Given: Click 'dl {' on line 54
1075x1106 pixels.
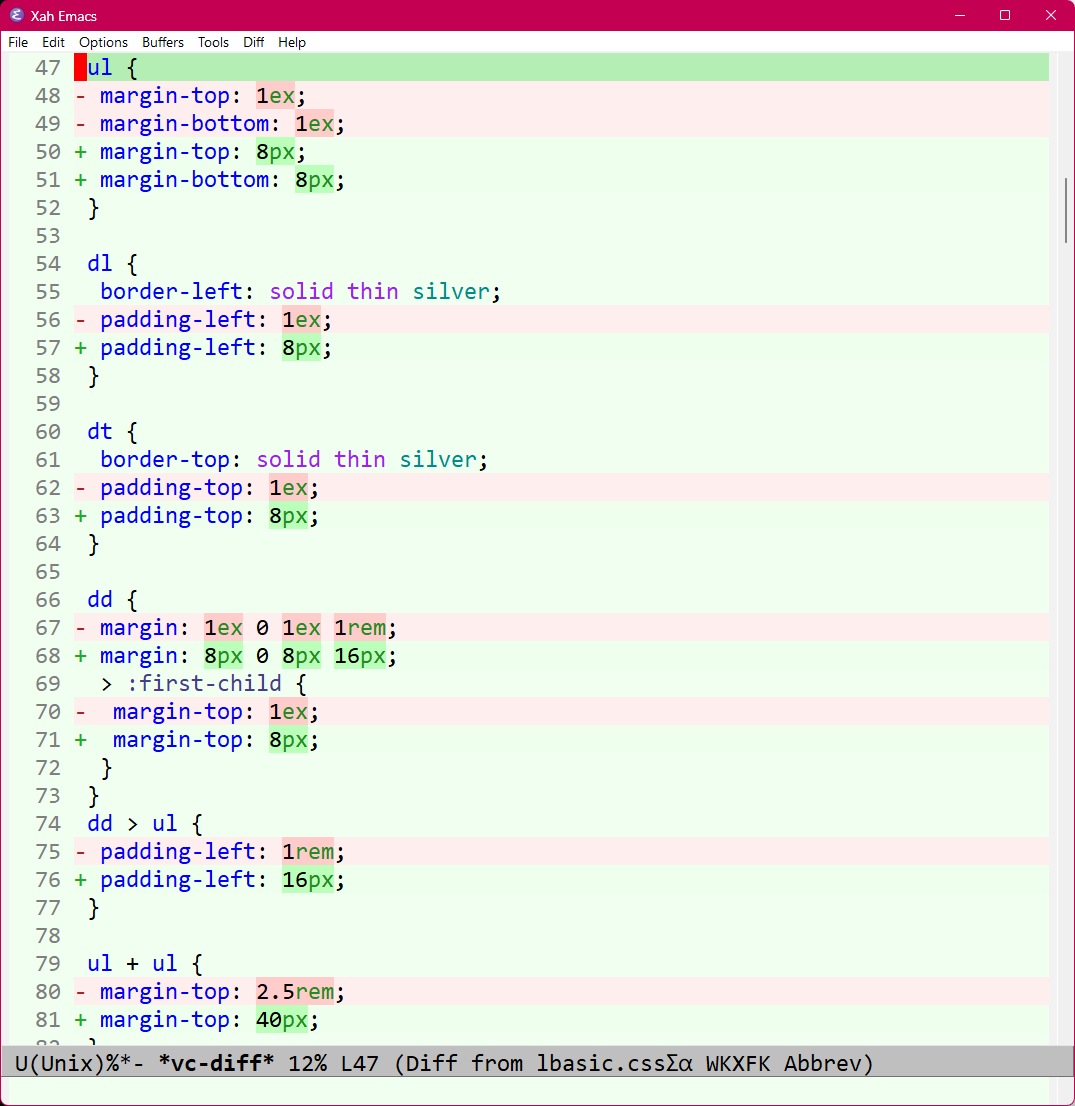Looking at the screenshot, I should click(112, 264).
